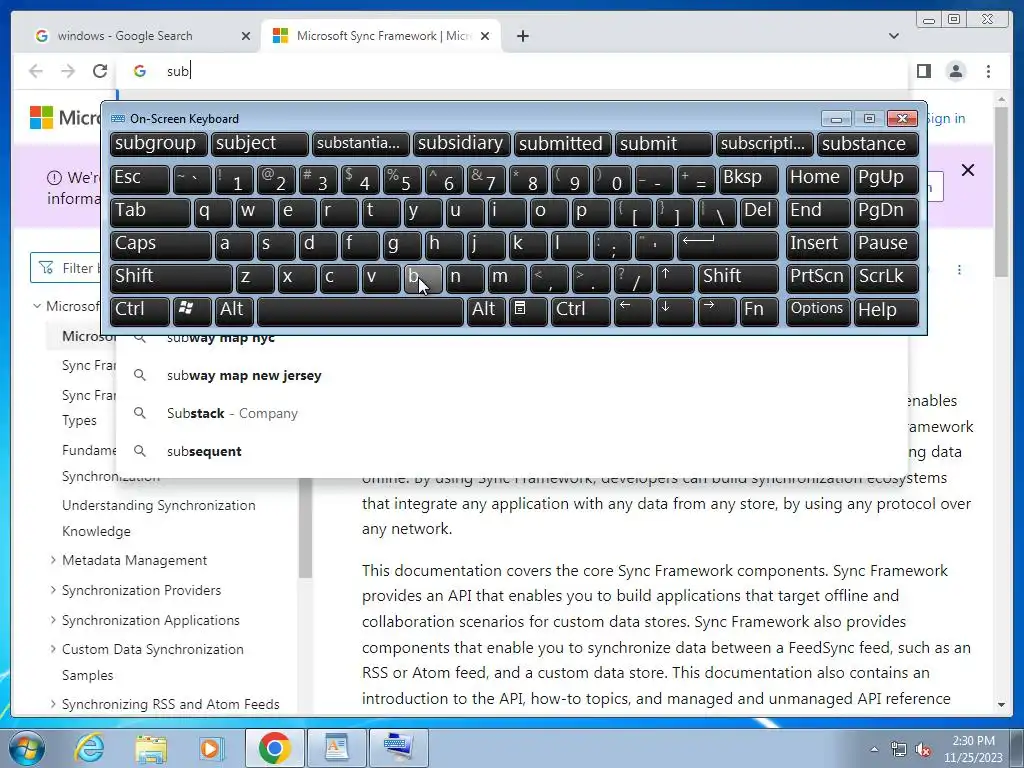This screenshot has height=768, width=1024.
Task: Open the Chrome profile avatar icon
Action: click(x=955, y=71)
